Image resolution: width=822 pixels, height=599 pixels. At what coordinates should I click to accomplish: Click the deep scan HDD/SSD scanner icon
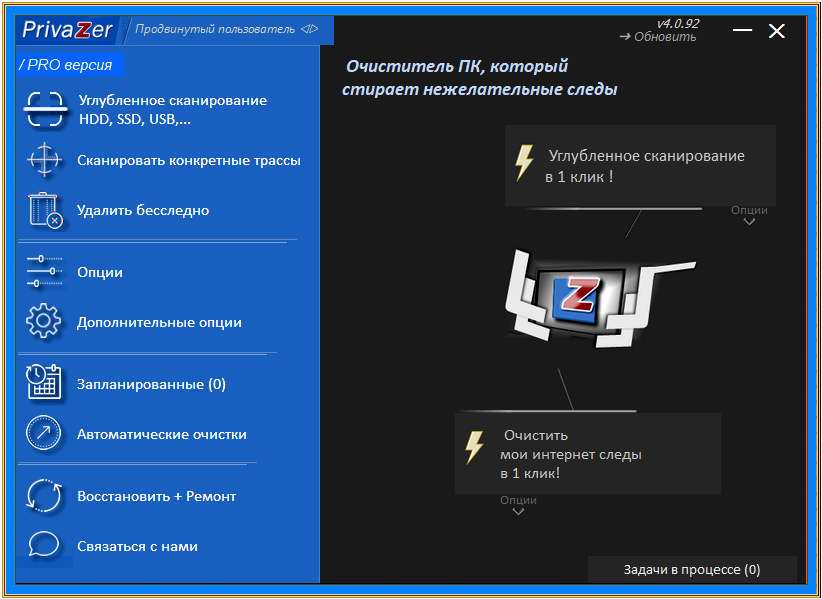(45, 110)
